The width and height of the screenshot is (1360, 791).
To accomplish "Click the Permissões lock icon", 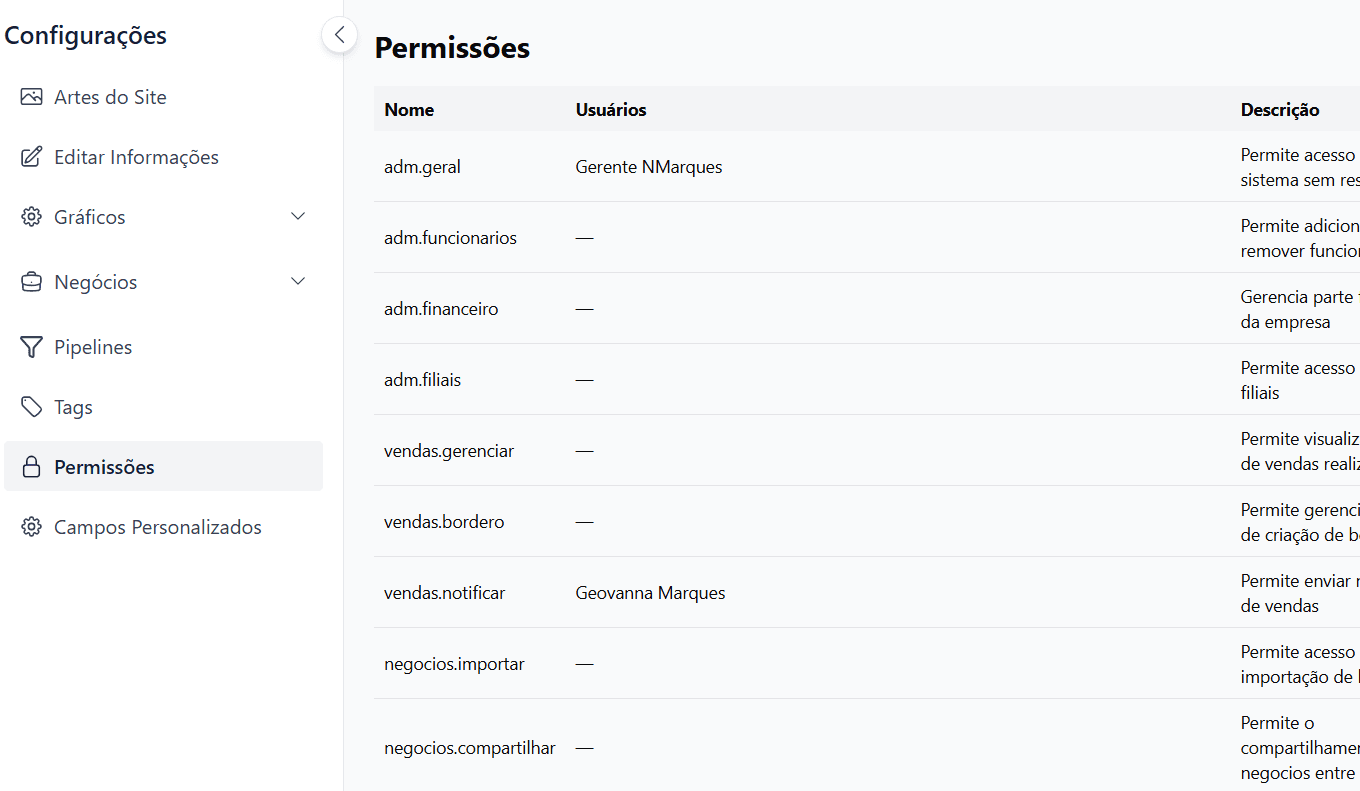I will [31, 466].
